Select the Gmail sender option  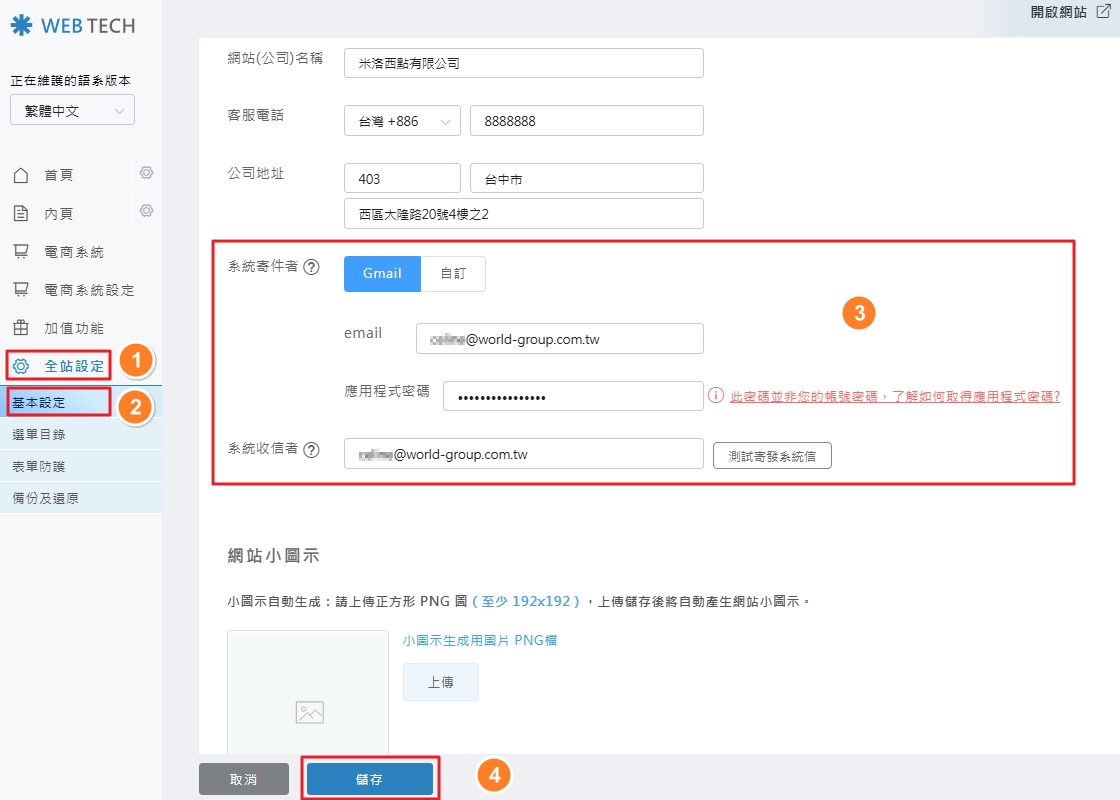point(381,272)
